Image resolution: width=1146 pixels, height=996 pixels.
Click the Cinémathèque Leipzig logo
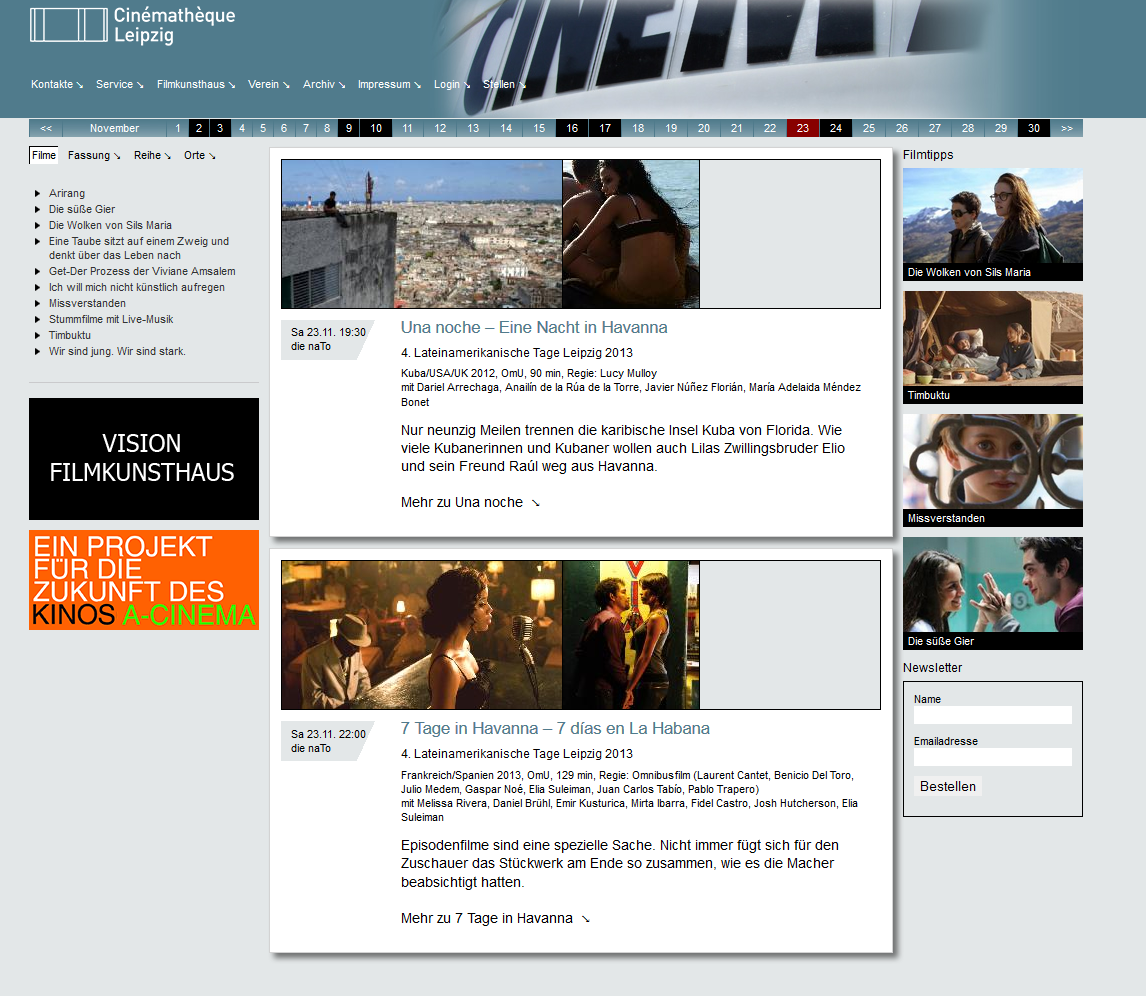[x=132, y=26]
